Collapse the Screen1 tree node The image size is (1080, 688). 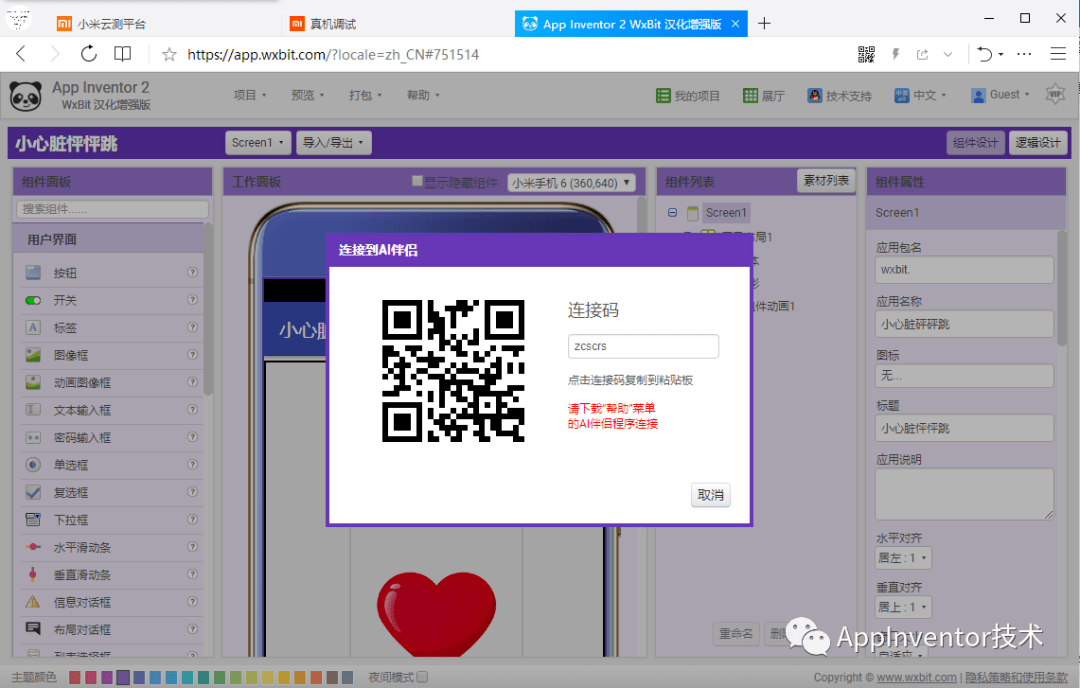(x=672, y=213)
